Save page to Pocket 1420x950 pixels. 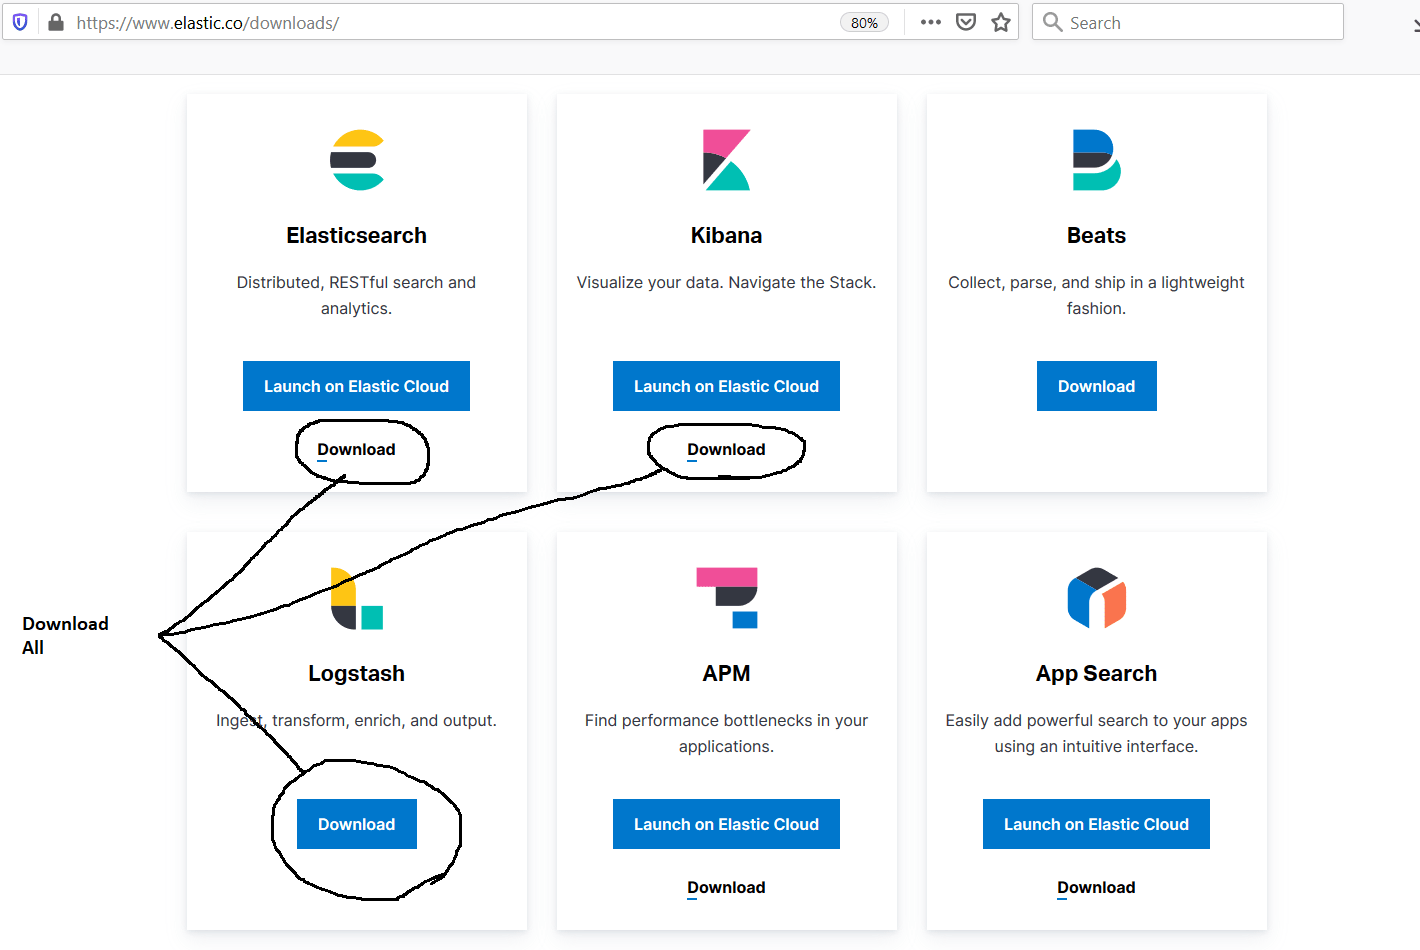(x=966, y=22)
